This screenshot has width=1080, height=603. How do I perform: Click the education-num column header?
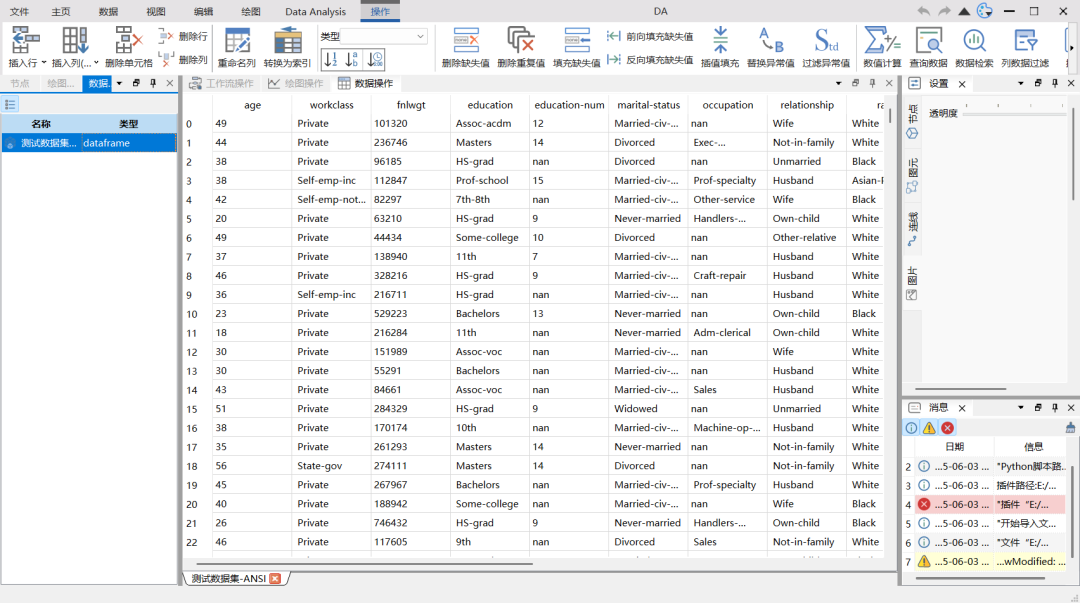tap(569, 105)
